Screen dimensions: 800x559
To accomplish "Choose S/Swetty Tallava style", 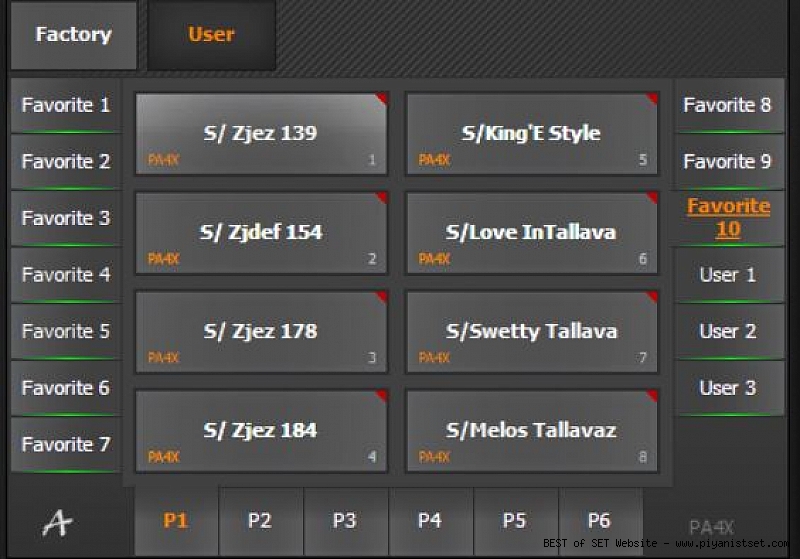I will 531,332.
